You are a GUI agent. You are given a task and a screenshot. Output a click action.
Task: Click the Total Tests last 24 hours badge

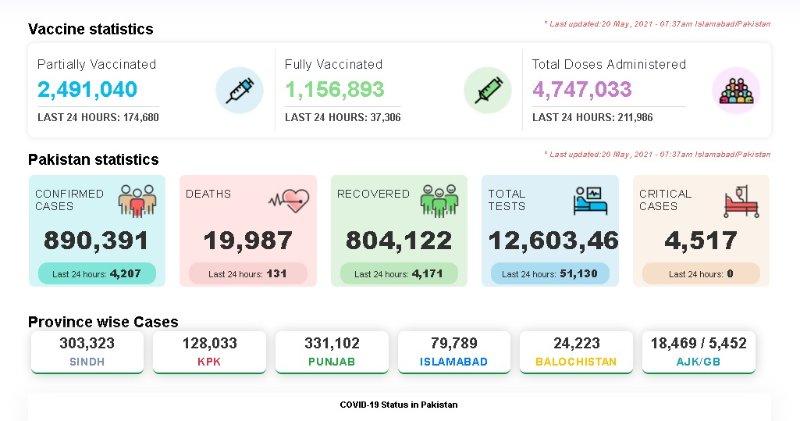coord(550,273)
